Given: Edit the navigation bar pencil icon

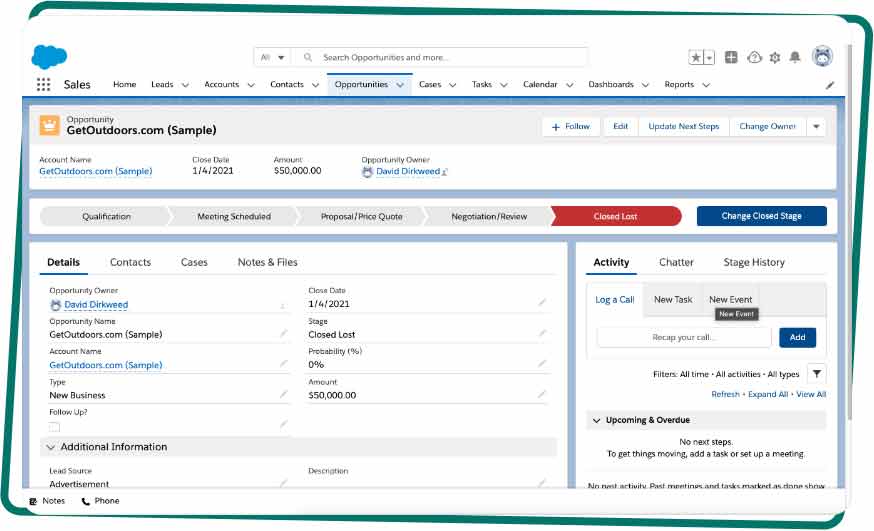Looking at the screenshot, I should pyautogui.click(x=829, y=86).
